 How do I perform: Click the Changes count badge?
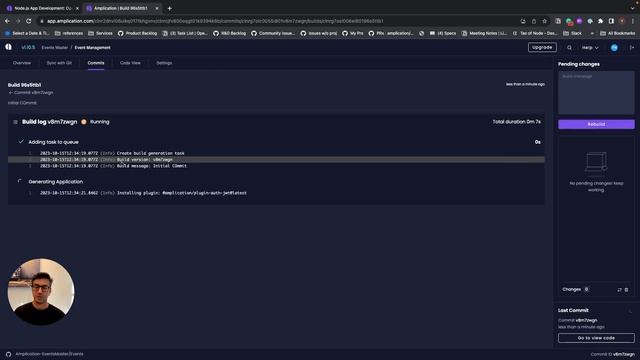pos(587,289)
